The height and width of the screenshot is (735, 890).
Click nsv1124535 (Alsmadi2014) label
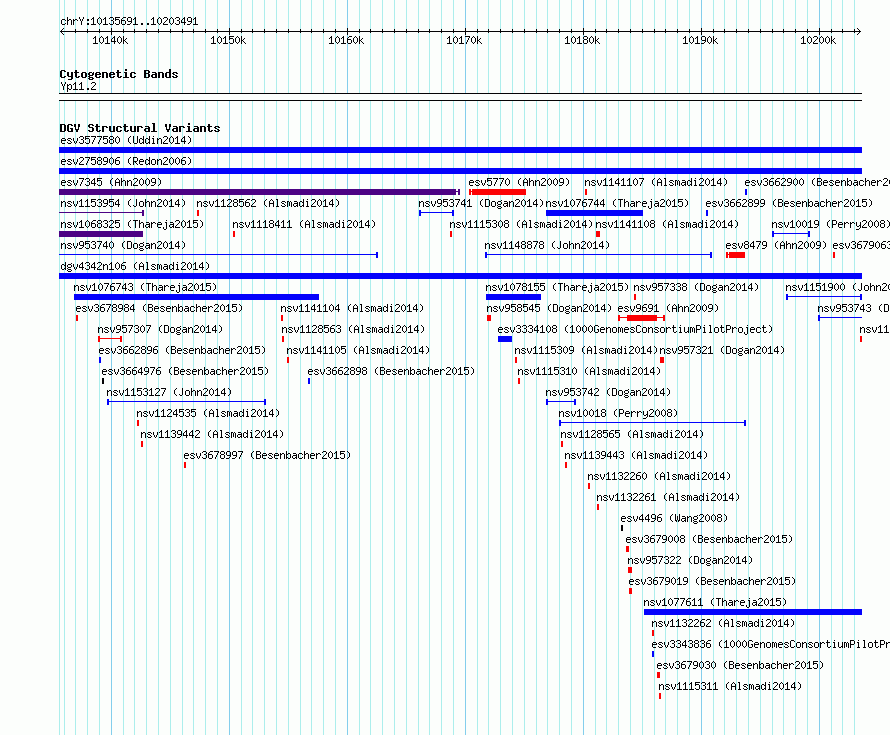208,413
